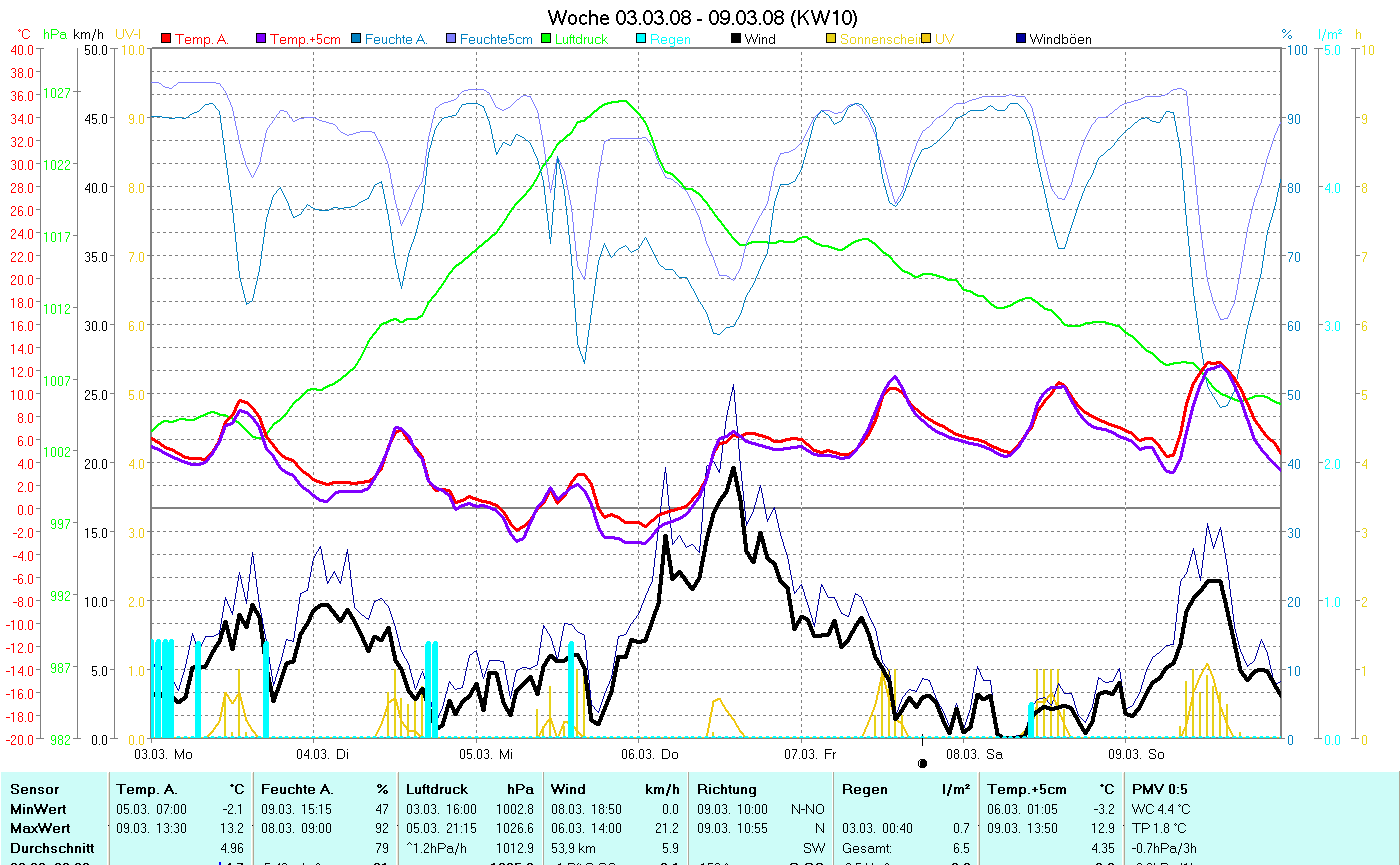Click the cyan Regen legend swatch

641,39
